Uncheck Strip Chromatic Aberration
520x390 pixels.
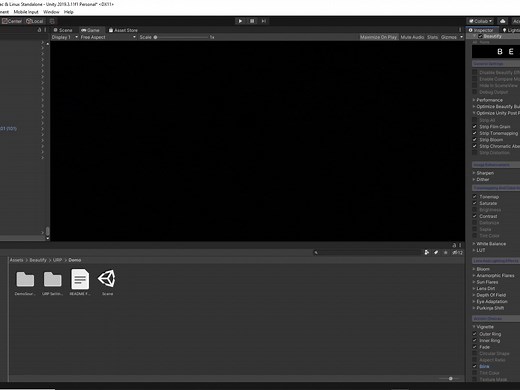coord(474,146)
